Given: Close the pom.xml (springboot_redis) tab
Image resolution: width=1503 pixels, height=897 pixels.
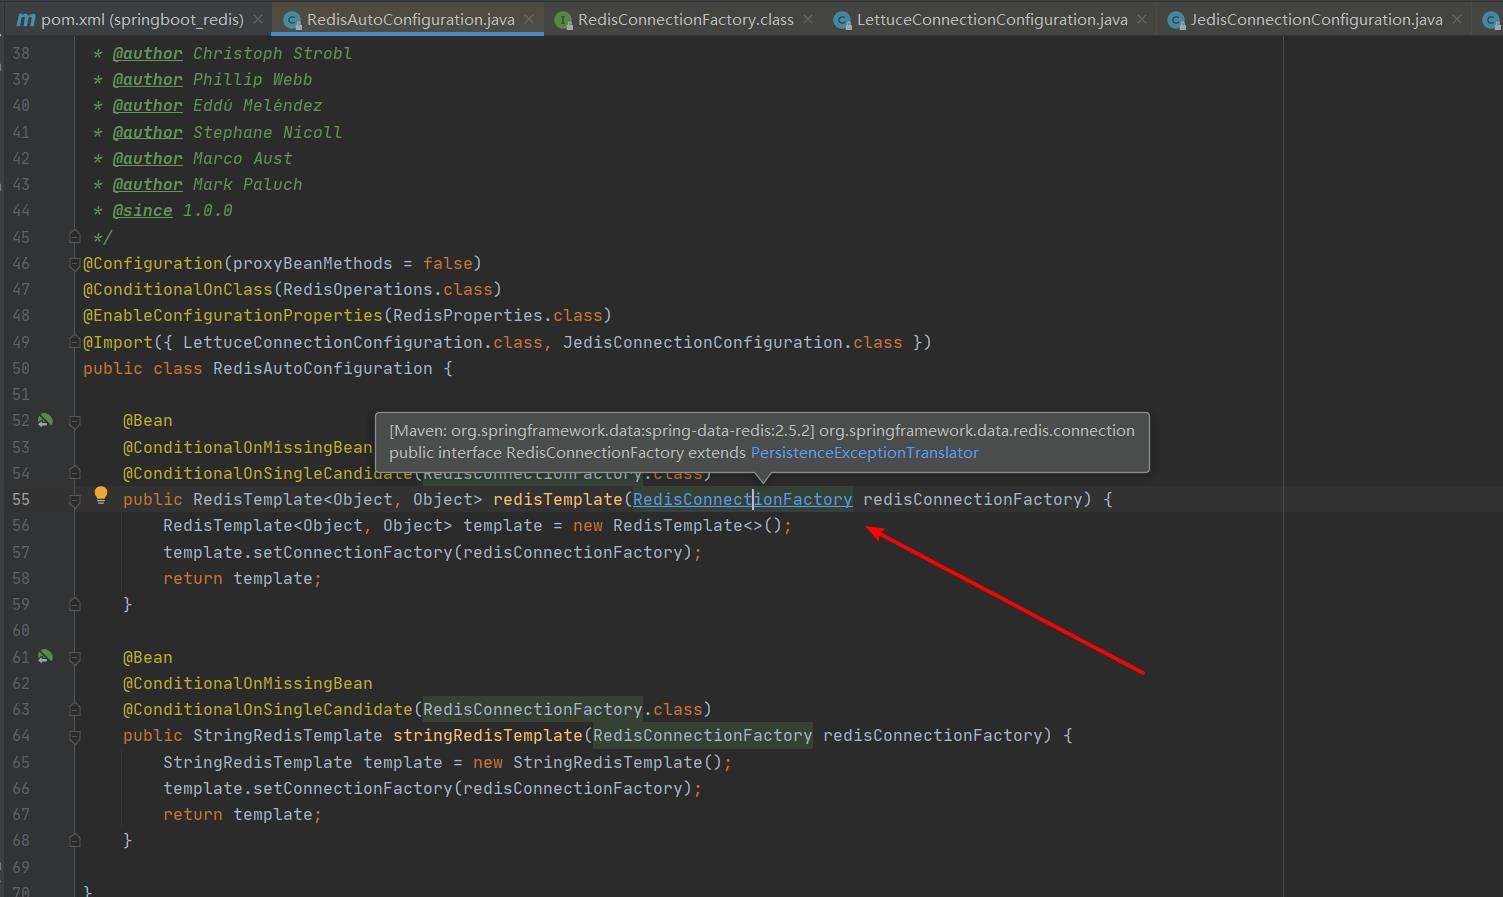Looking at the screenshot, I should pos(258,19).
